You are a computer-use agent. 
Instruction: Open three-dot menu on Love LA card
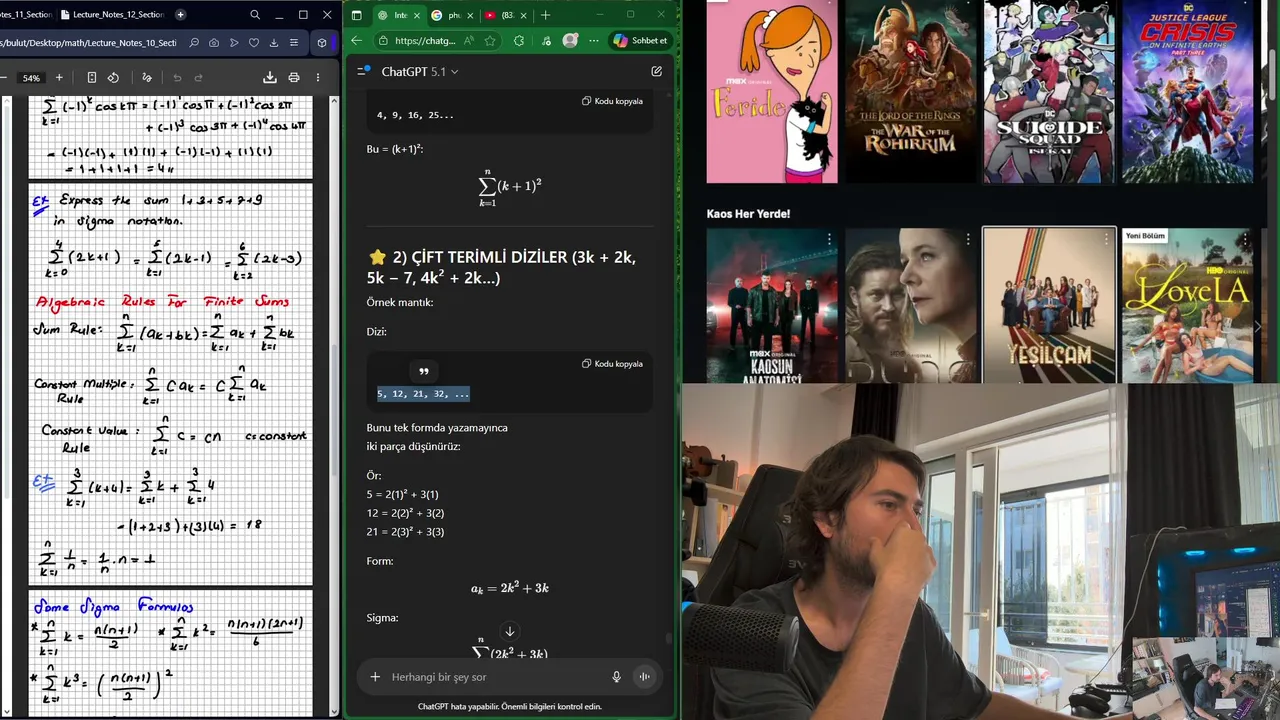1244,240
